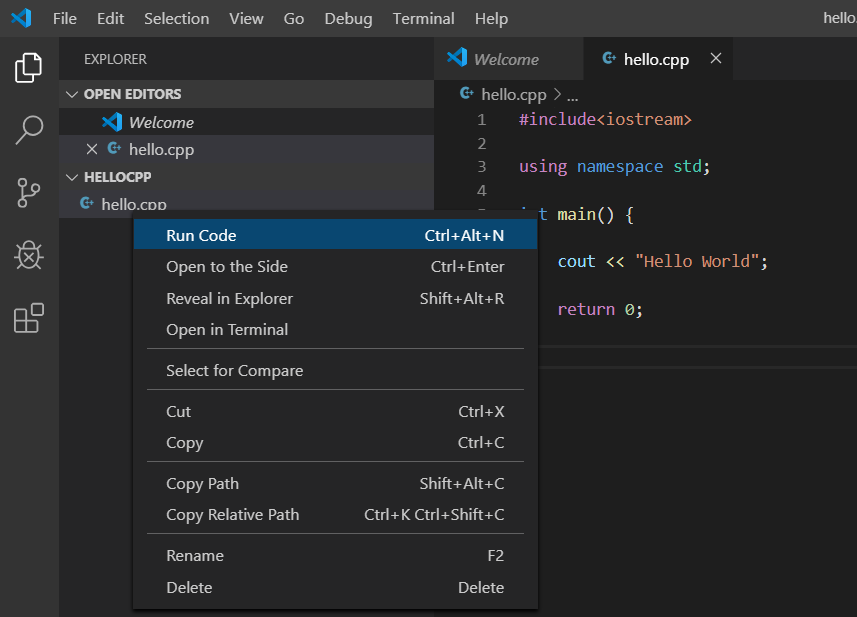Screen dimensions: 857x617
Task: Open the Extensions view
Action: pyautogui.click(x=28, y=318)
